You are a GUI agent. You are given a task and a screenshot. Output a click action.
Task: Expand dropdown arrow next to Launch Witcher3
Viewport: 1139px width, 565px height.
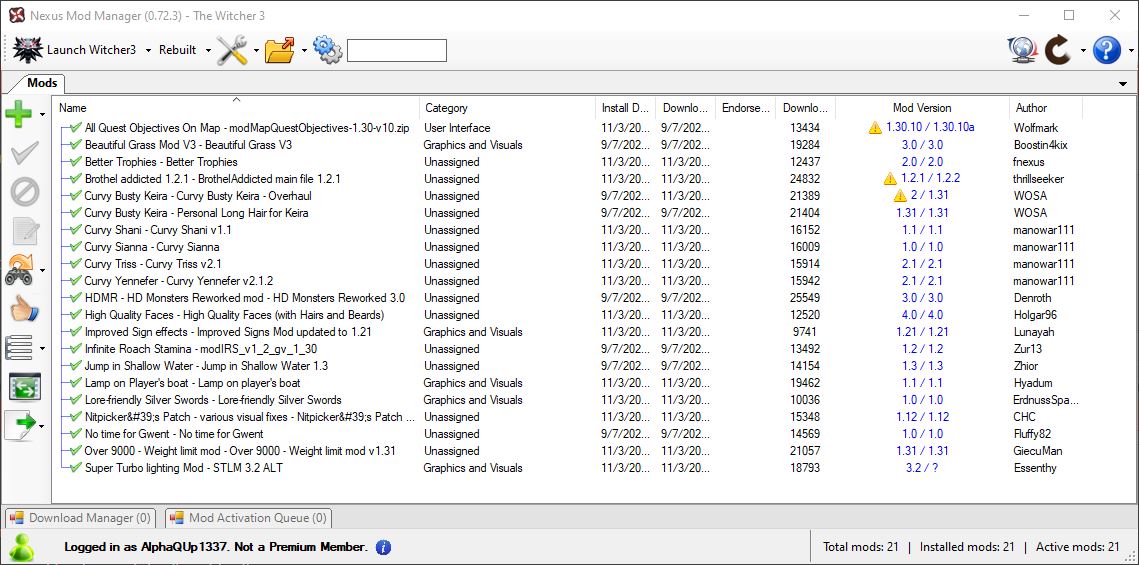[148, 50]
